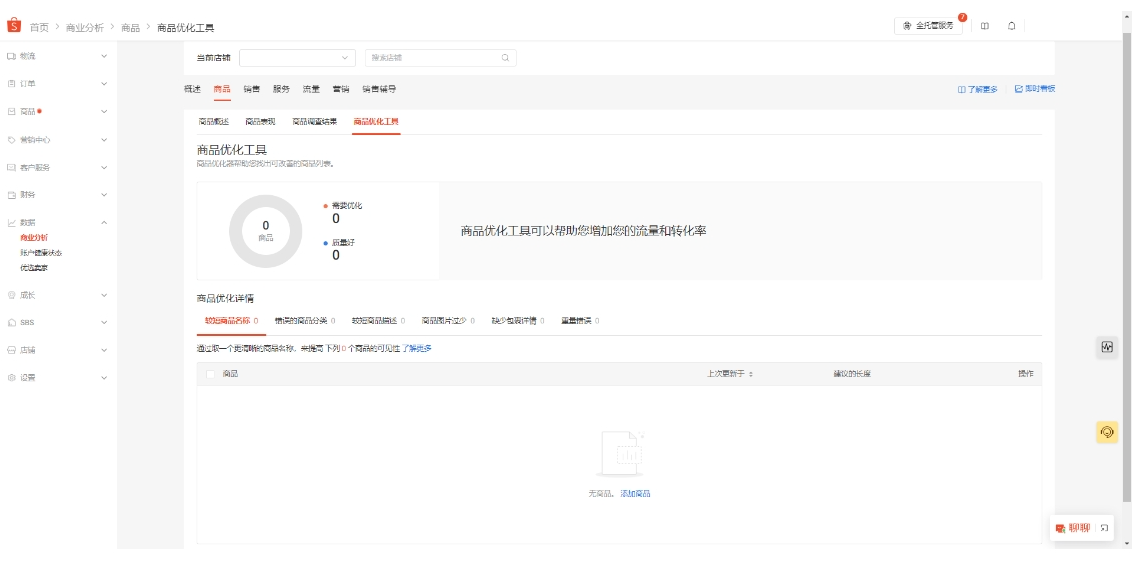The image size is (1143, 571).
Task: Collapse the 数据 sidebar section
Action: tap(104, 222)
